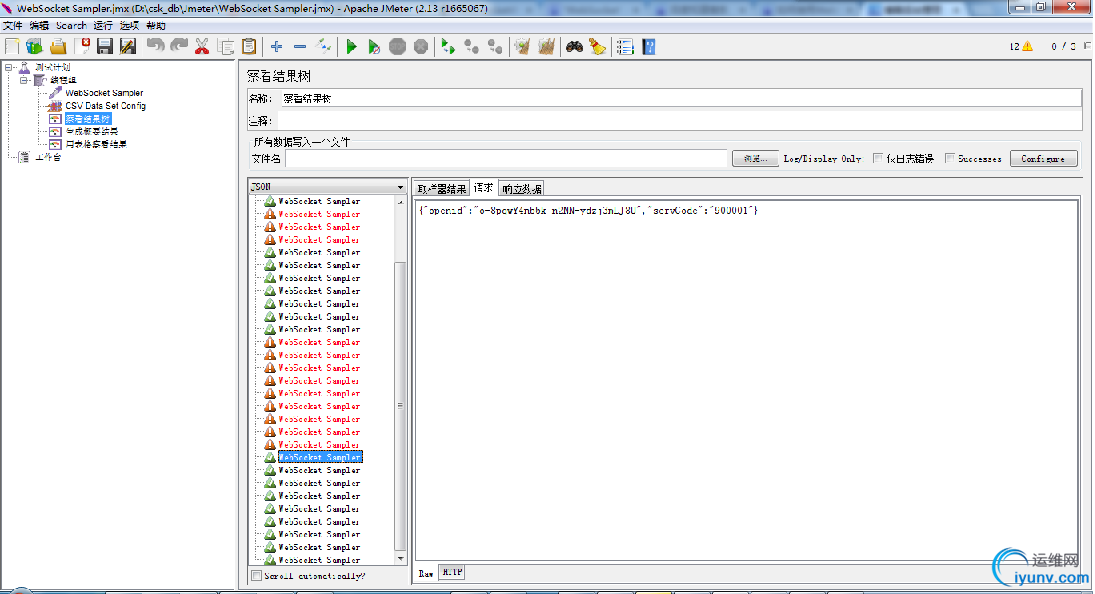Switch to the 响应数据 tab
The image size is (1095, 594).
[x=522, y=188]
